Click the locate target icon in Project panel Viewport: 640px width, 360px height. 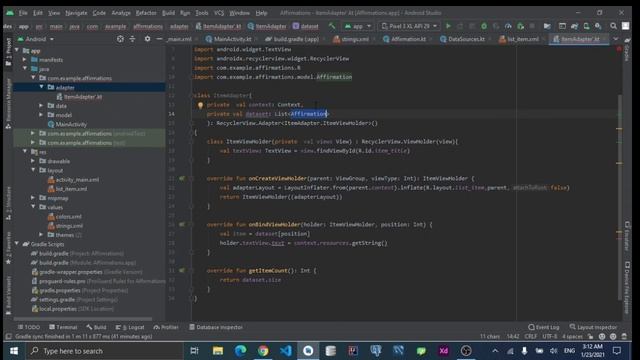tap(120, 39)
